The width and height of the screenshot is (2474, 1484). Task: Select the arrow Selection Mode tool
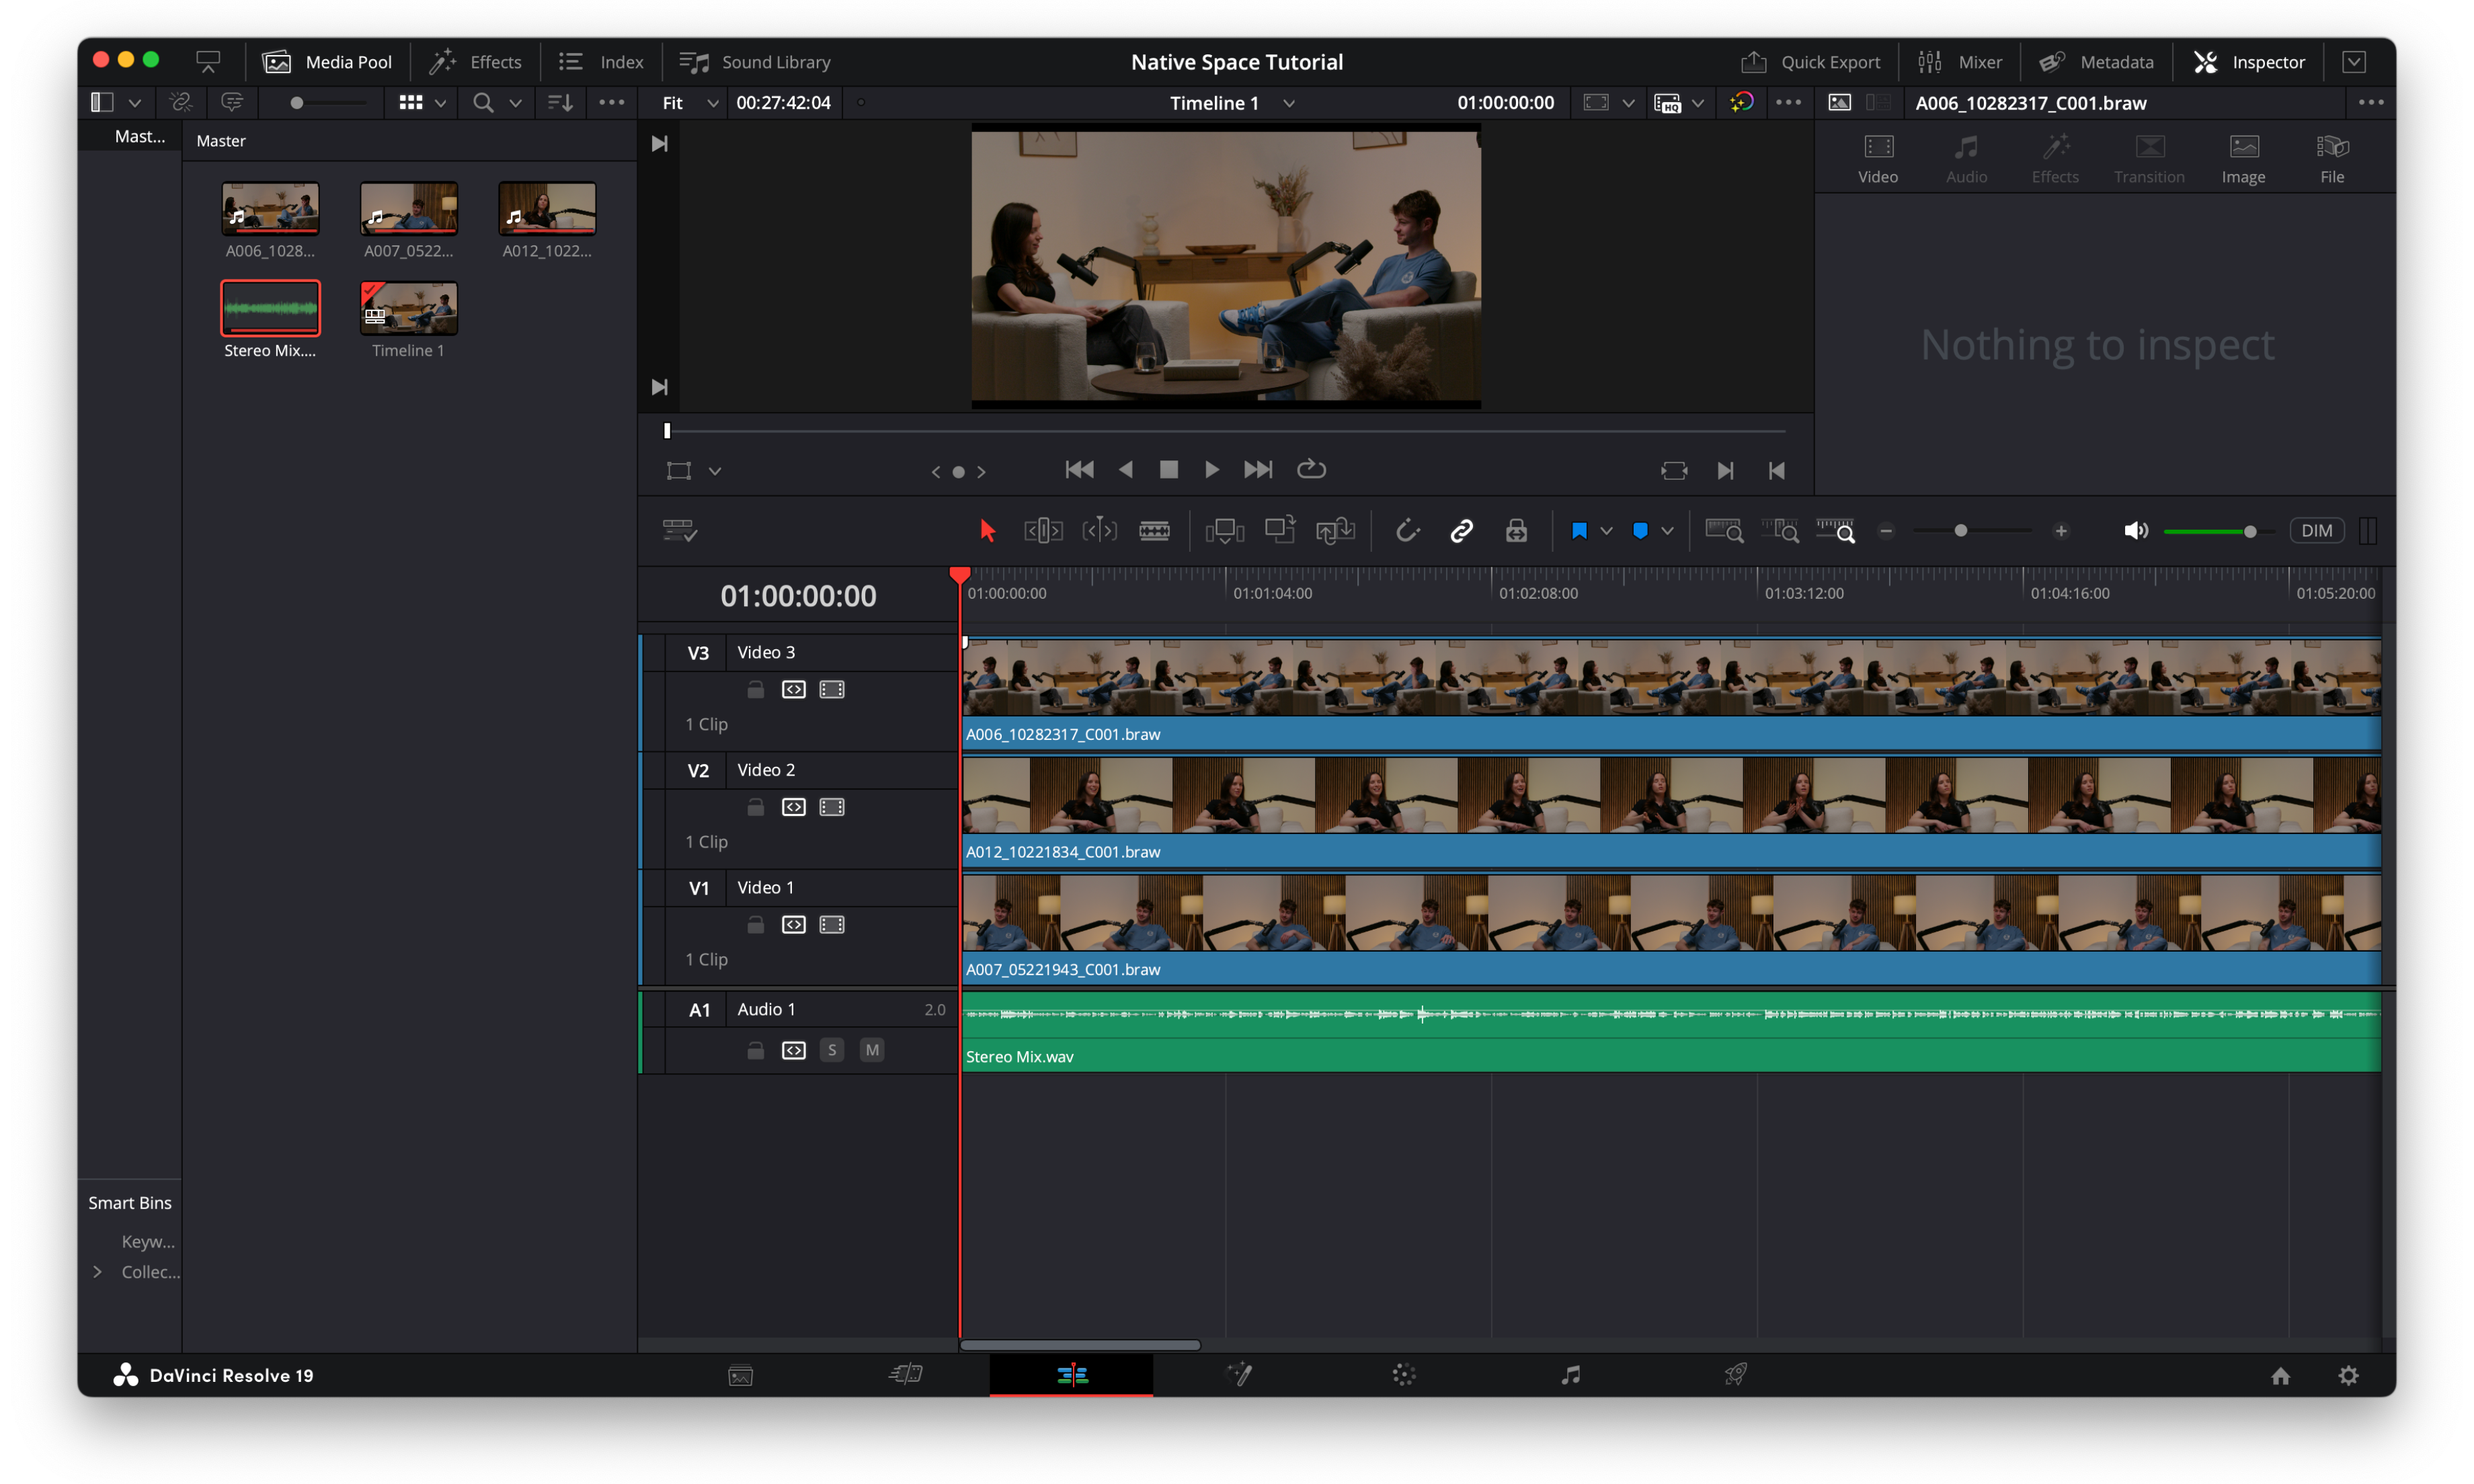click(x=987, y=530)
